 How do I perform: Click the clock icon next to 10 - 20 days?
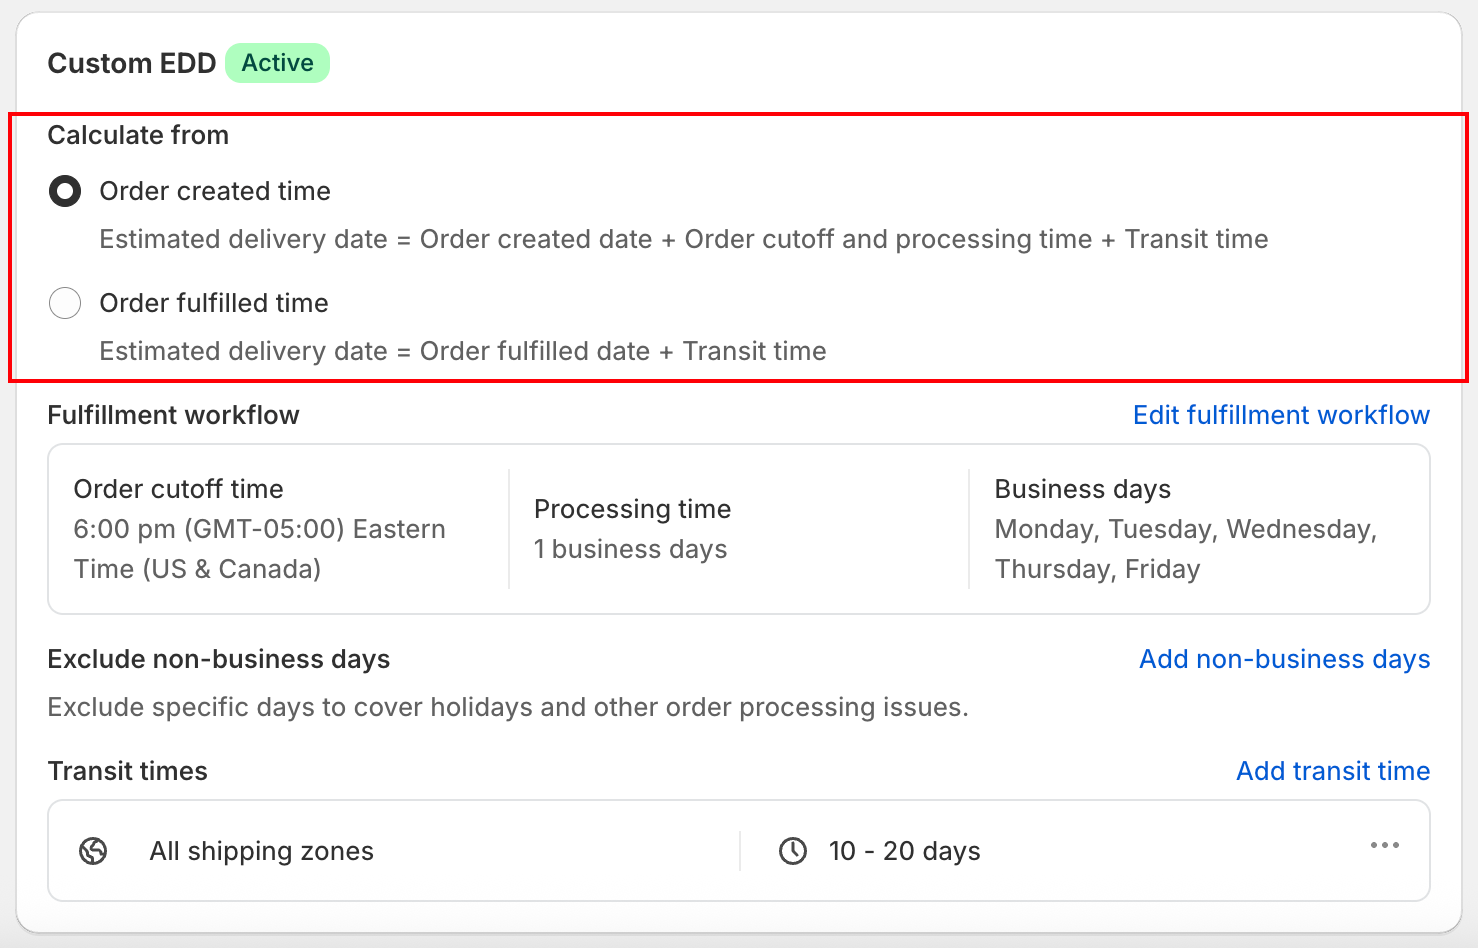(x=793, y=851)
